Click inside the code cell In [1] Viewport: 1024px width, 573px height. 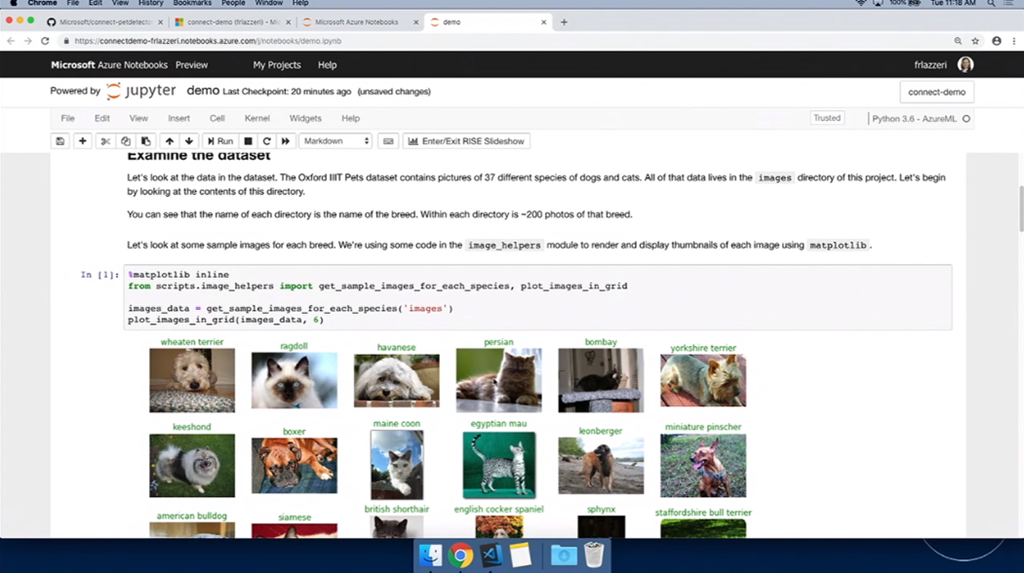(537, 297)
